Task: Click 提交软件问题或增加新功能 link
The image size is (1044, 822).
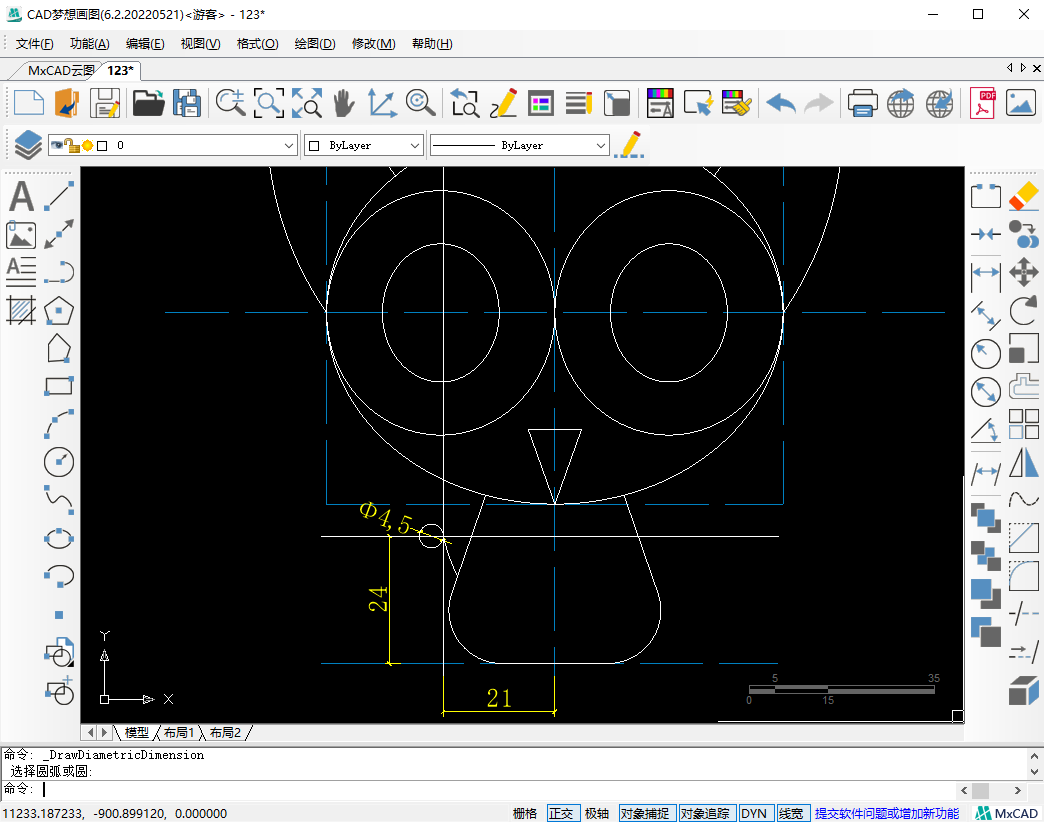Action: click(887, 813)
